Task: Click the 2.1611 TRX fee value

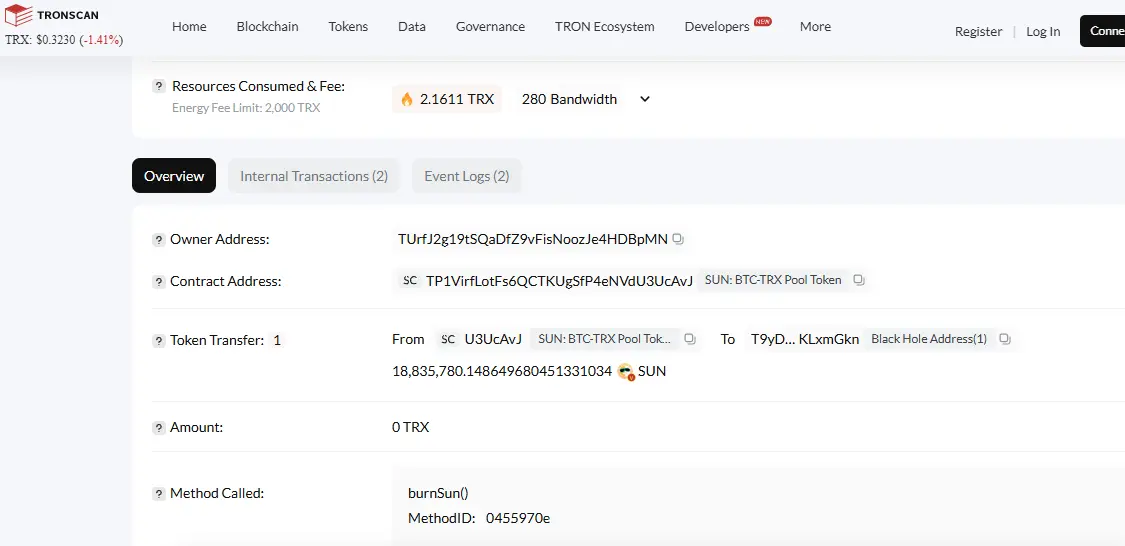Action: pos(457,99)
